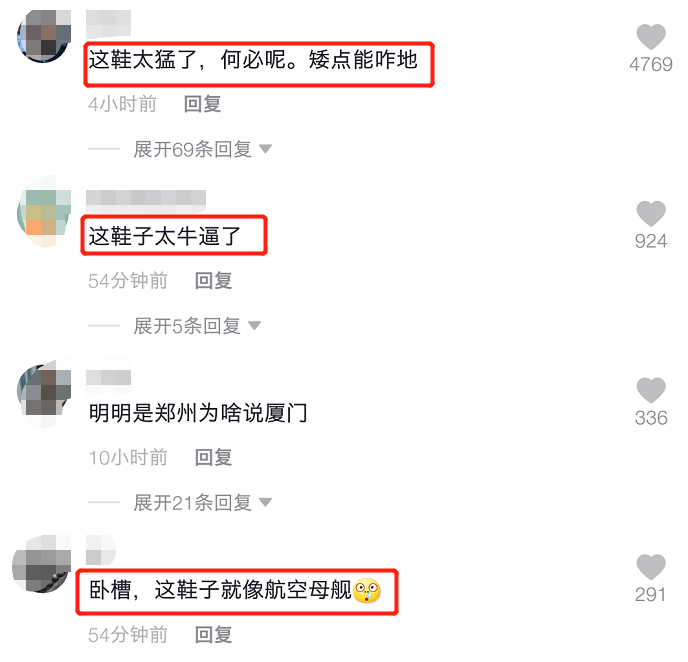Like the comment with 924 likes
The image size is (688, 662).
pos(651,214)
